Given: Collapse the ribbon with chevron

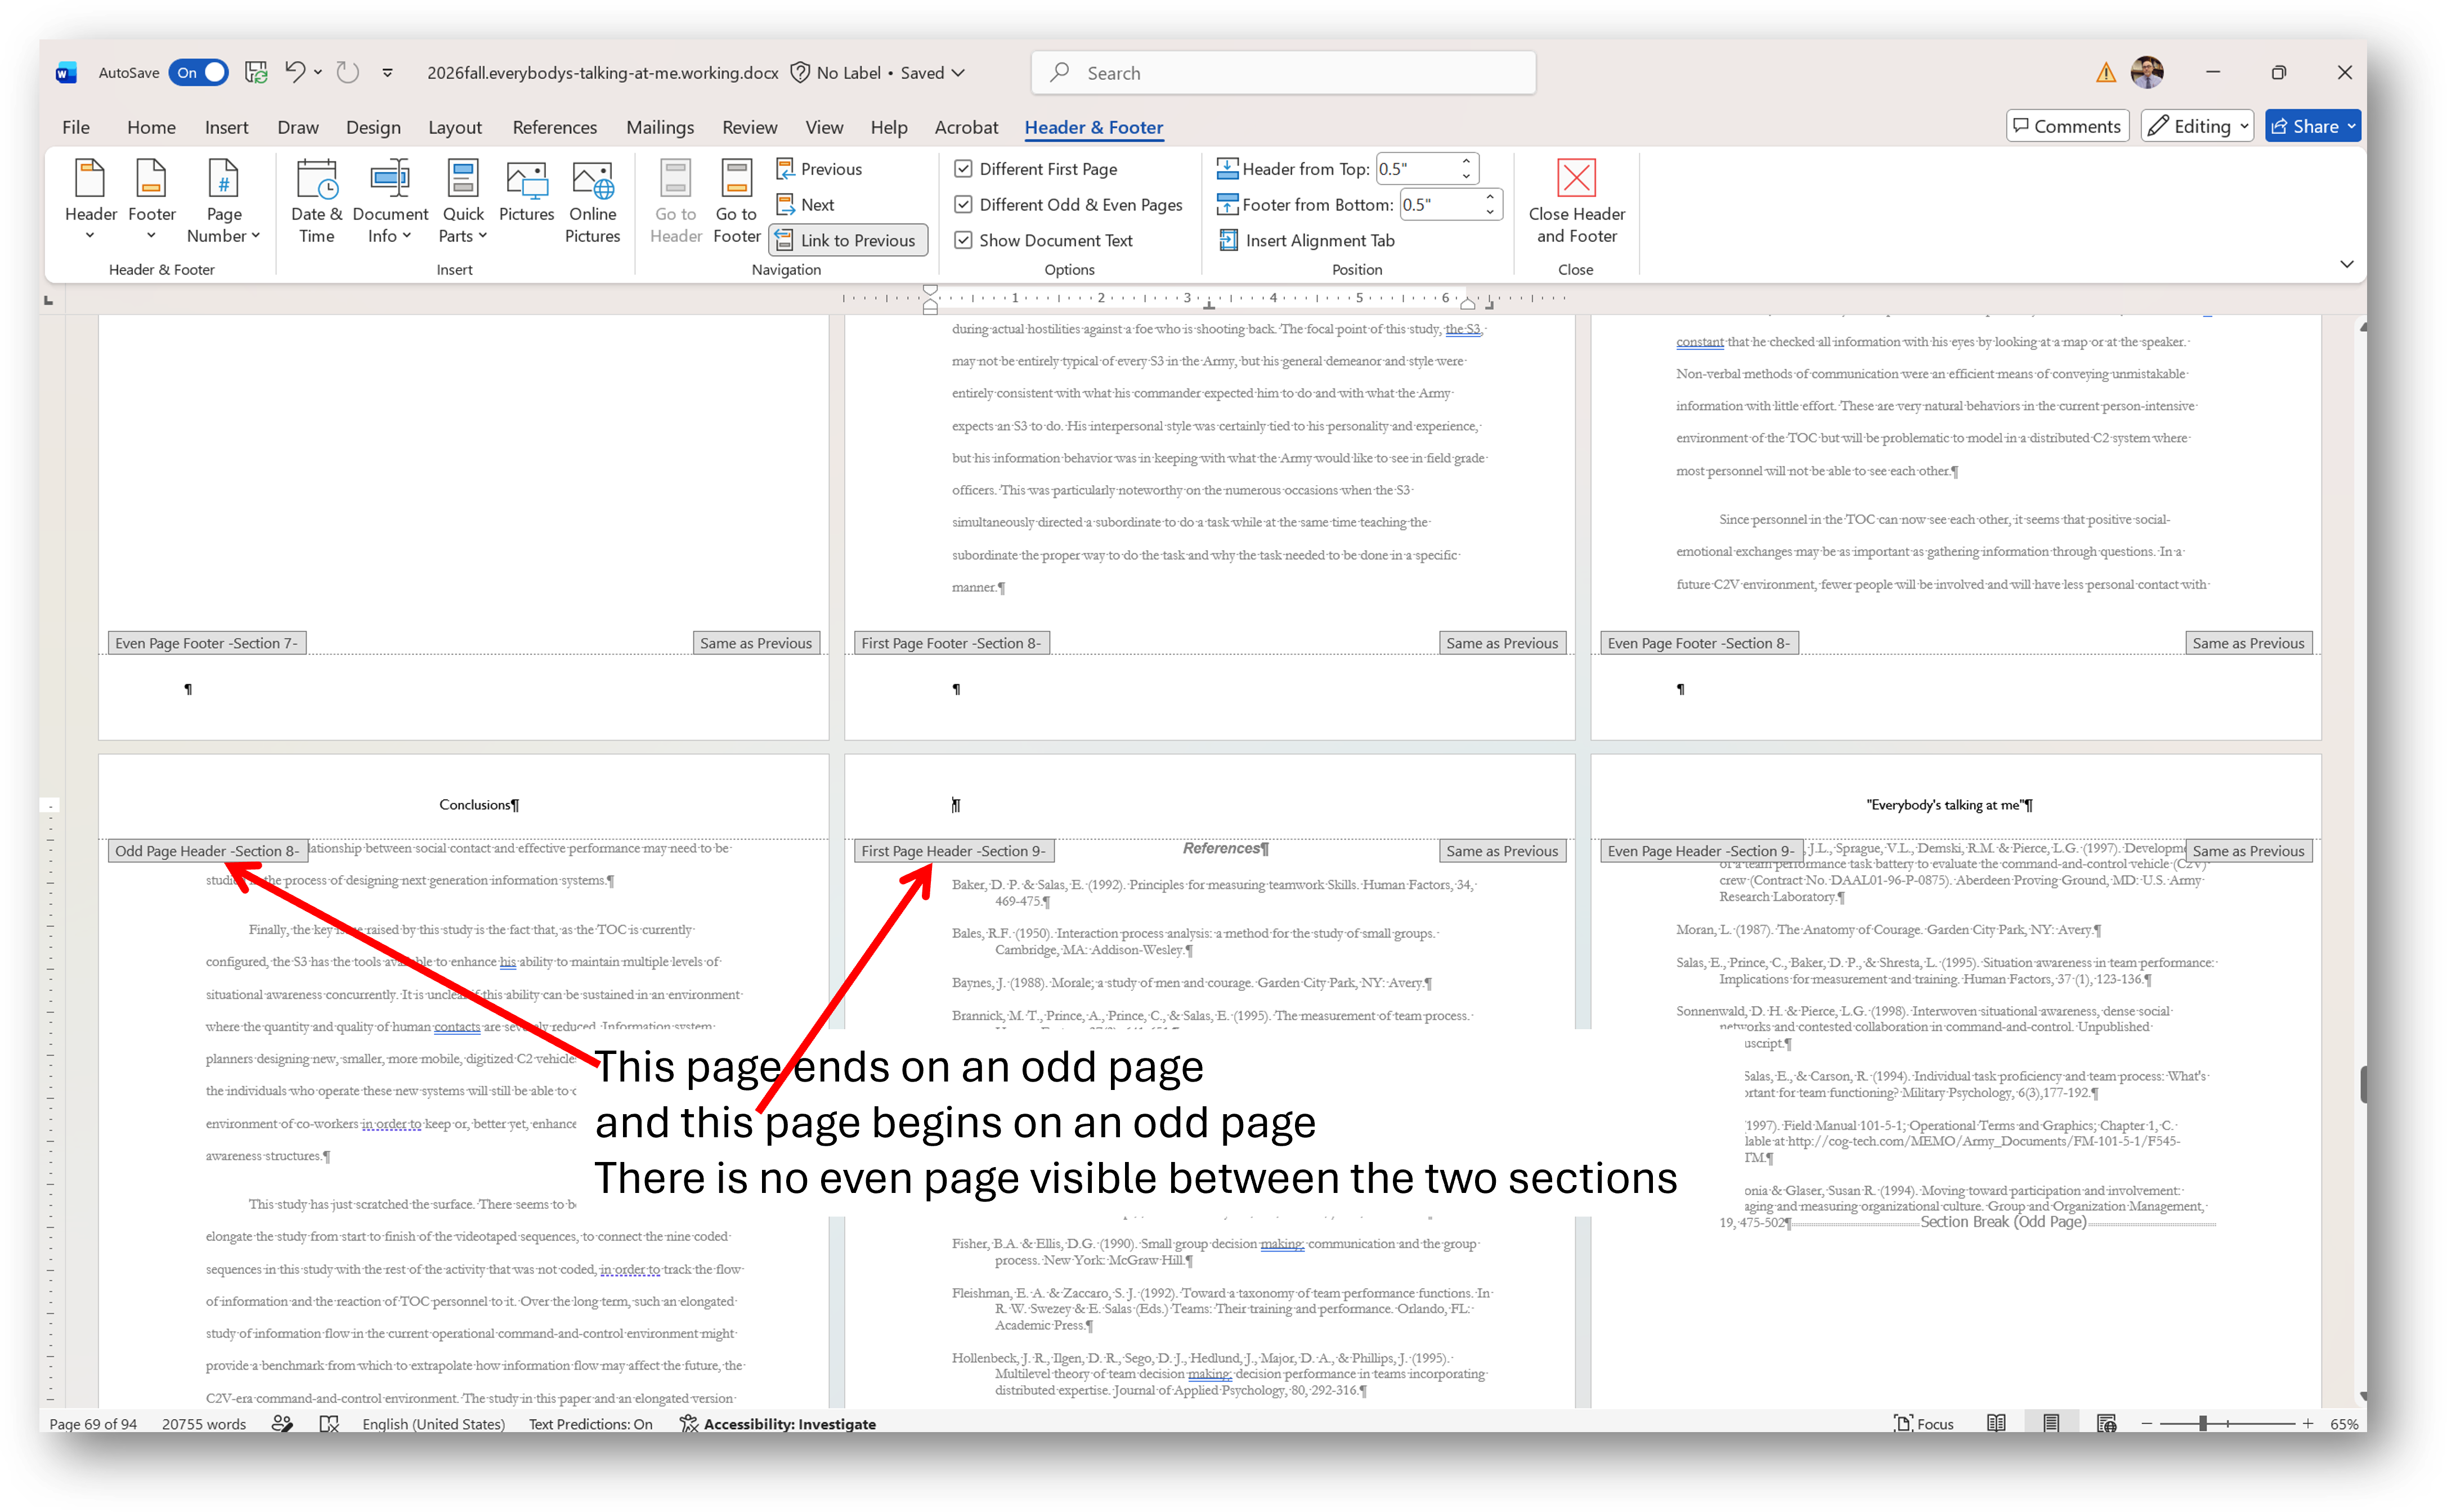Looking at the screenshot, I should [x=2346, y=264].
